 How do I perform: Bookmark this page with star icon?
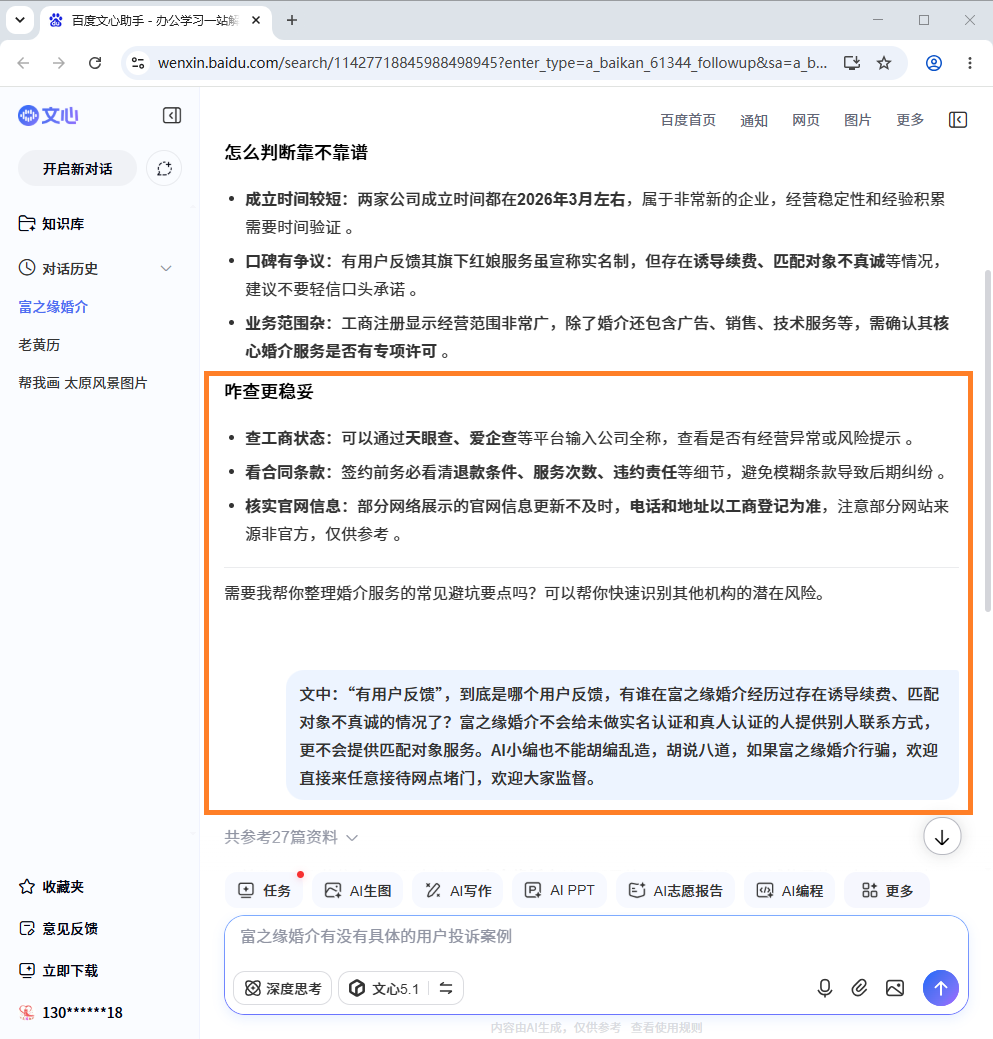(x=884, y=63)
